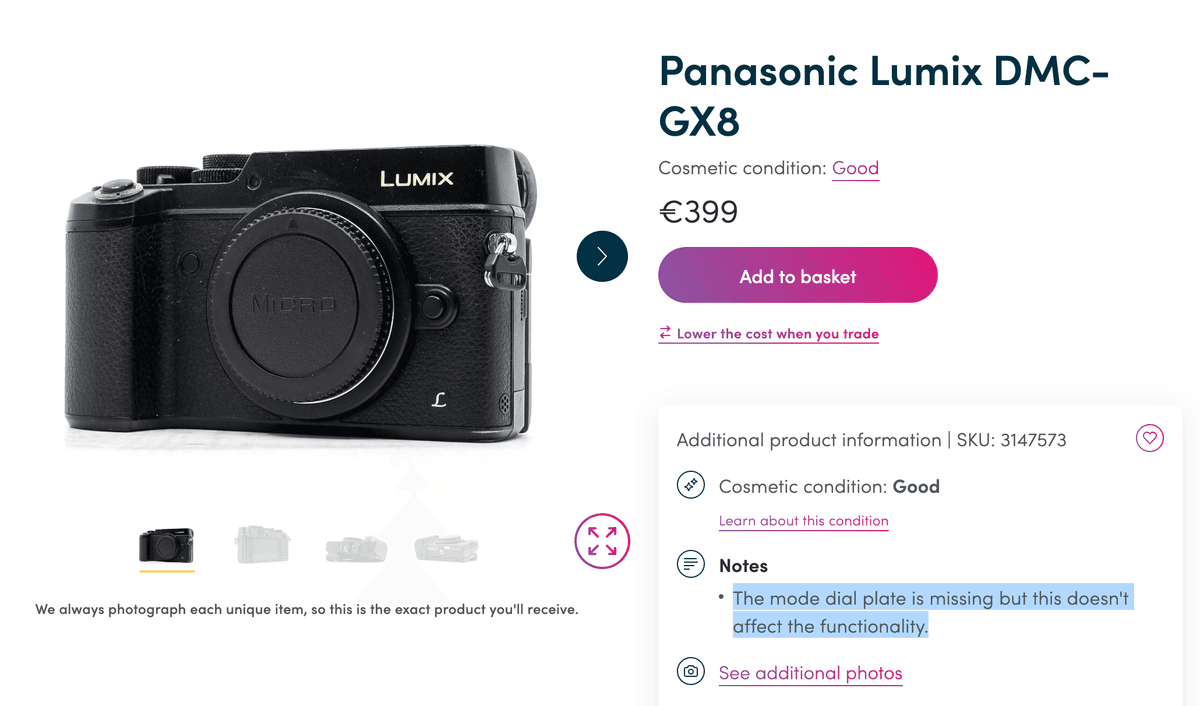Toggle the heart wishlist icon
Screen dimensions: 1200x706
[x=1149, y=438]
